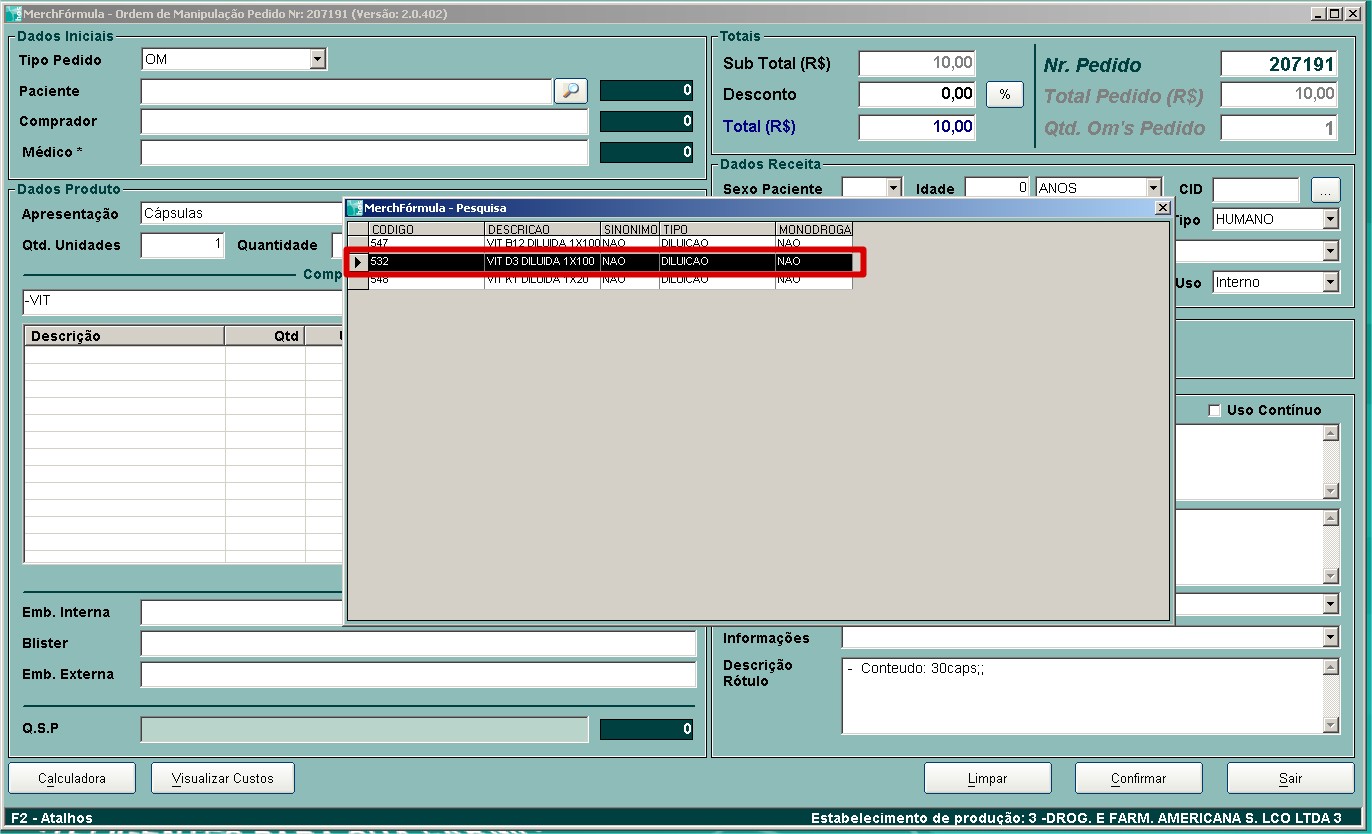Close the MerchFórmula Pesquisa dialog
Viewport: 1372px width, 834px height.
tap(1162, 208)
